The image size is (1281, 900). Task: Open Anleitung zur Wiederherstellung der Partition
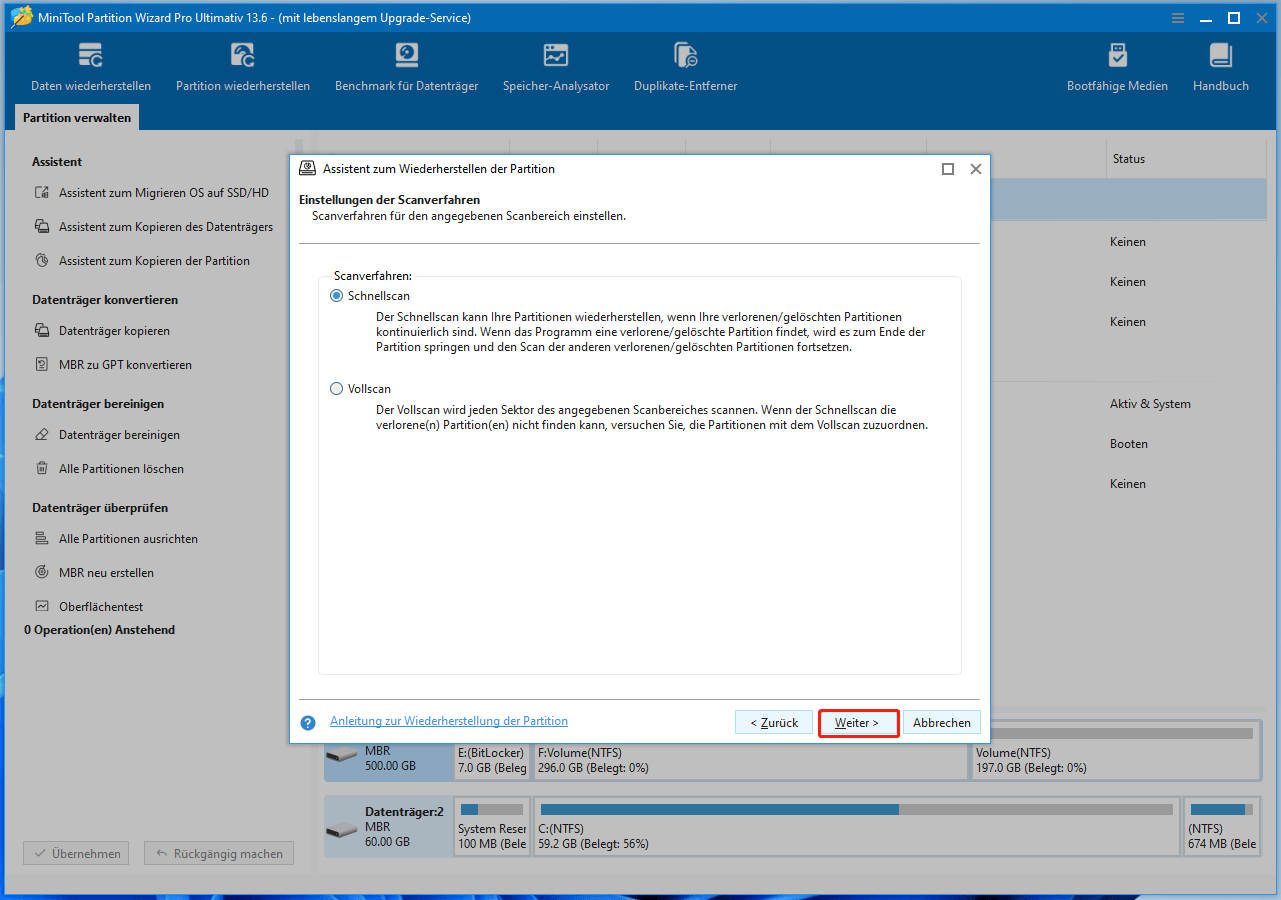[448, 720]
